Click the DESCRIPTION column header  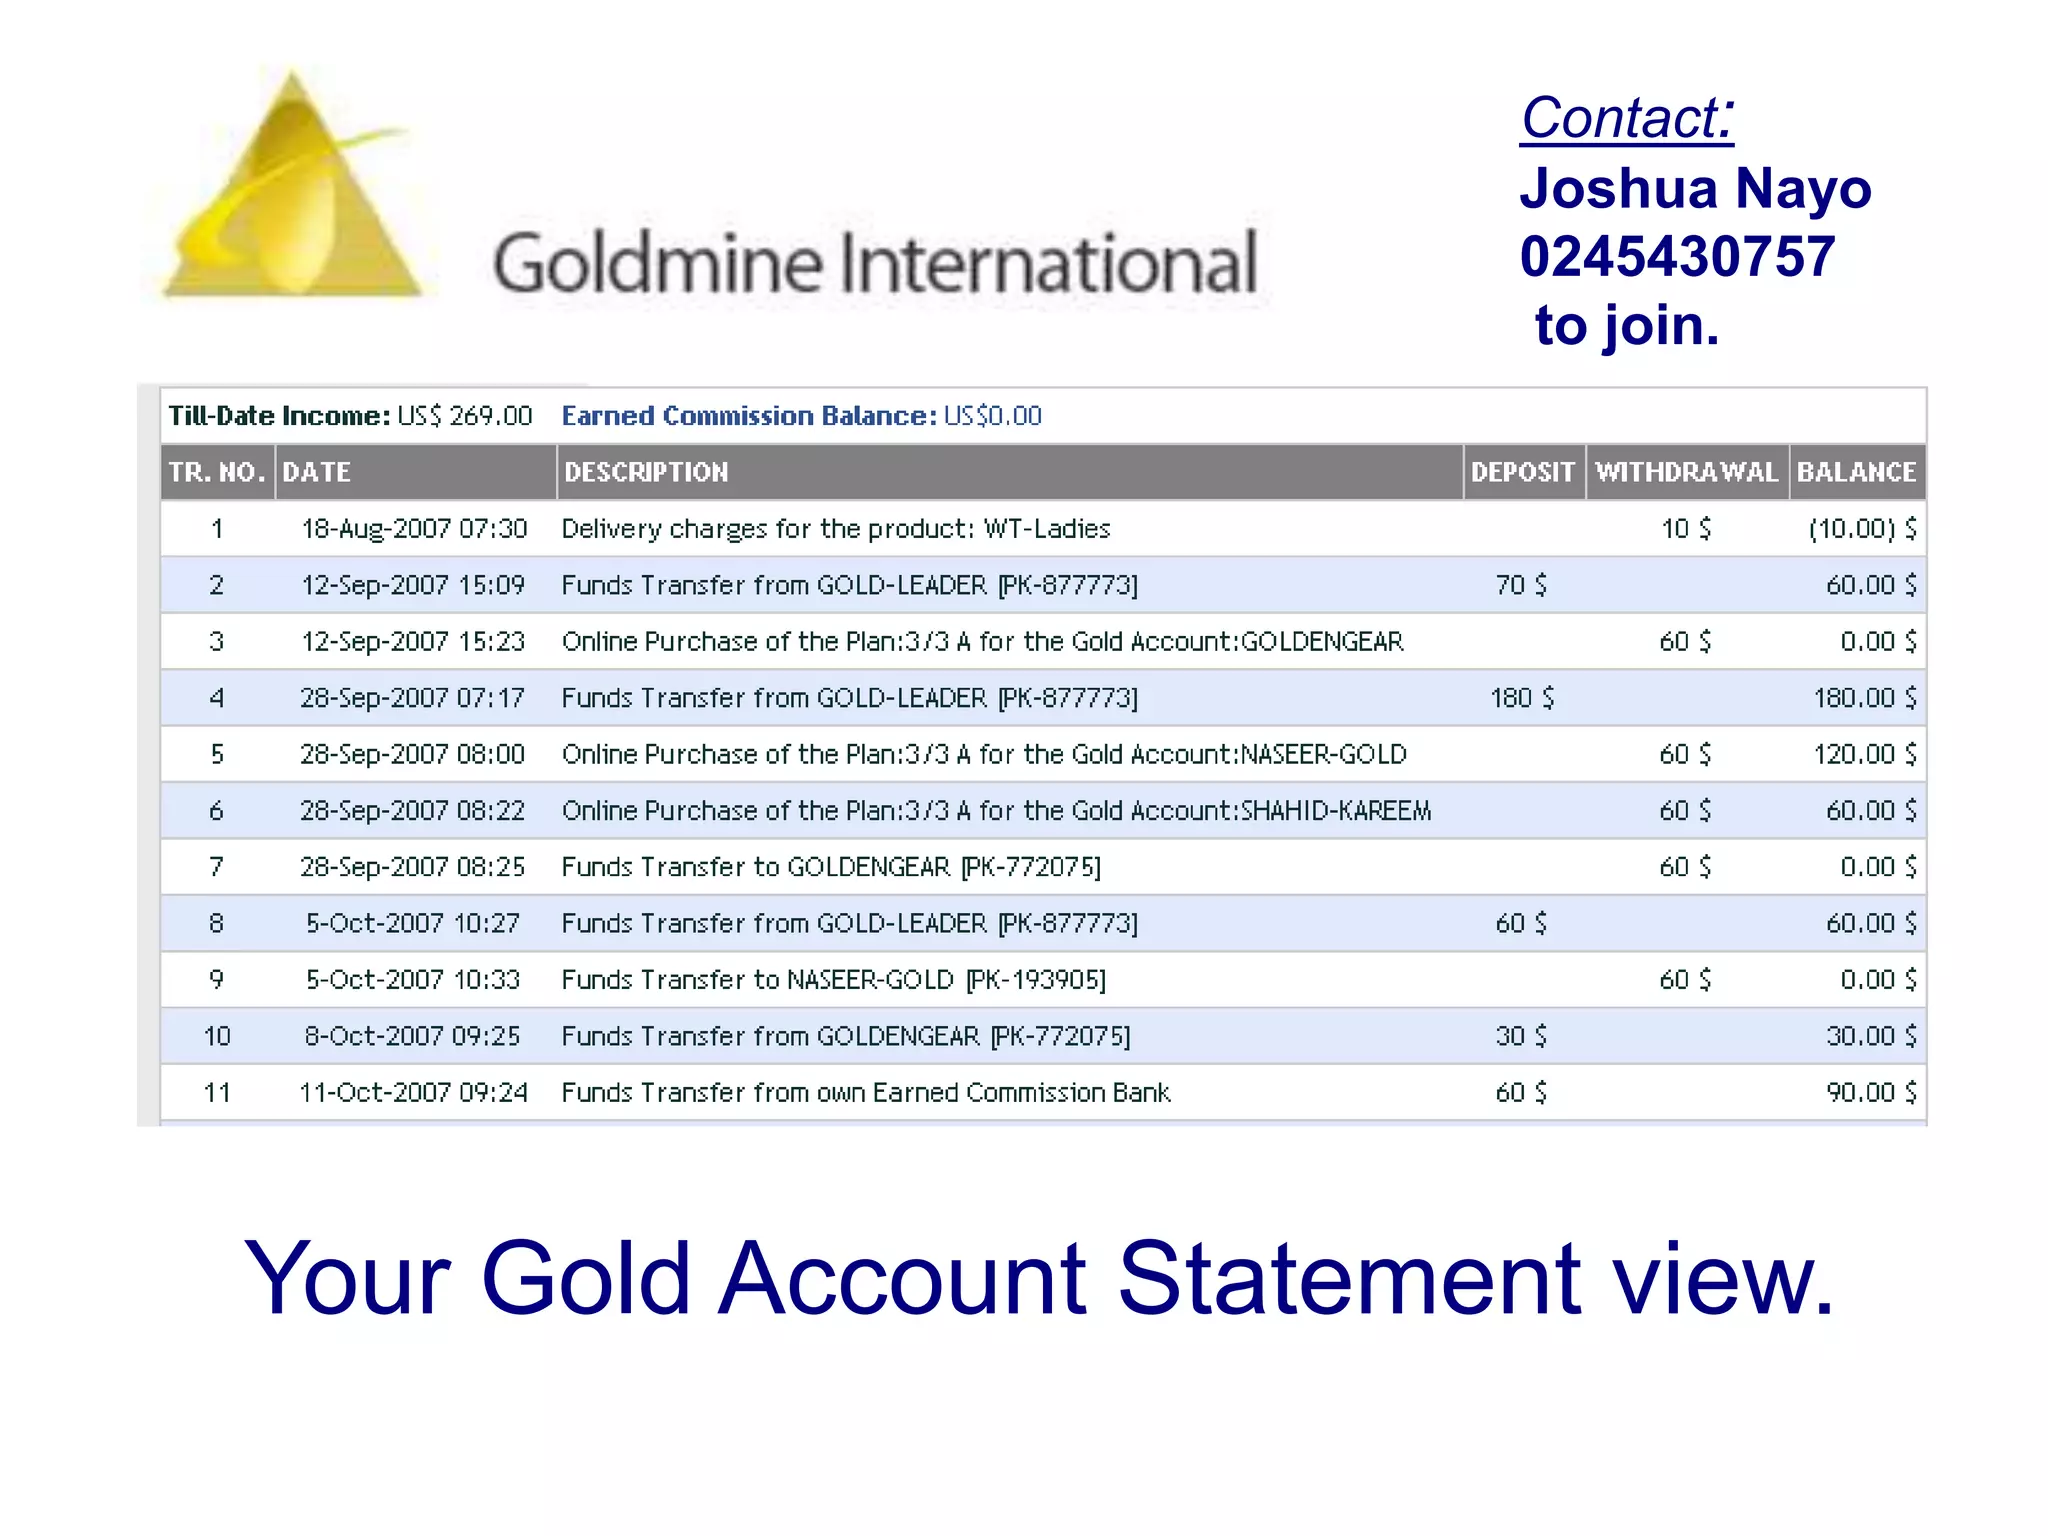[1009, 472]
